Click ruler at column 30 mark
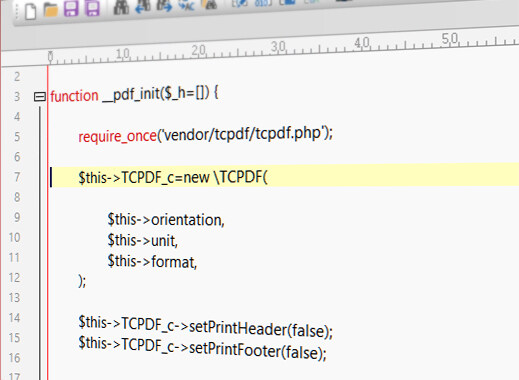The width and height of the screenshot is (519, 380). coord(278,47)
